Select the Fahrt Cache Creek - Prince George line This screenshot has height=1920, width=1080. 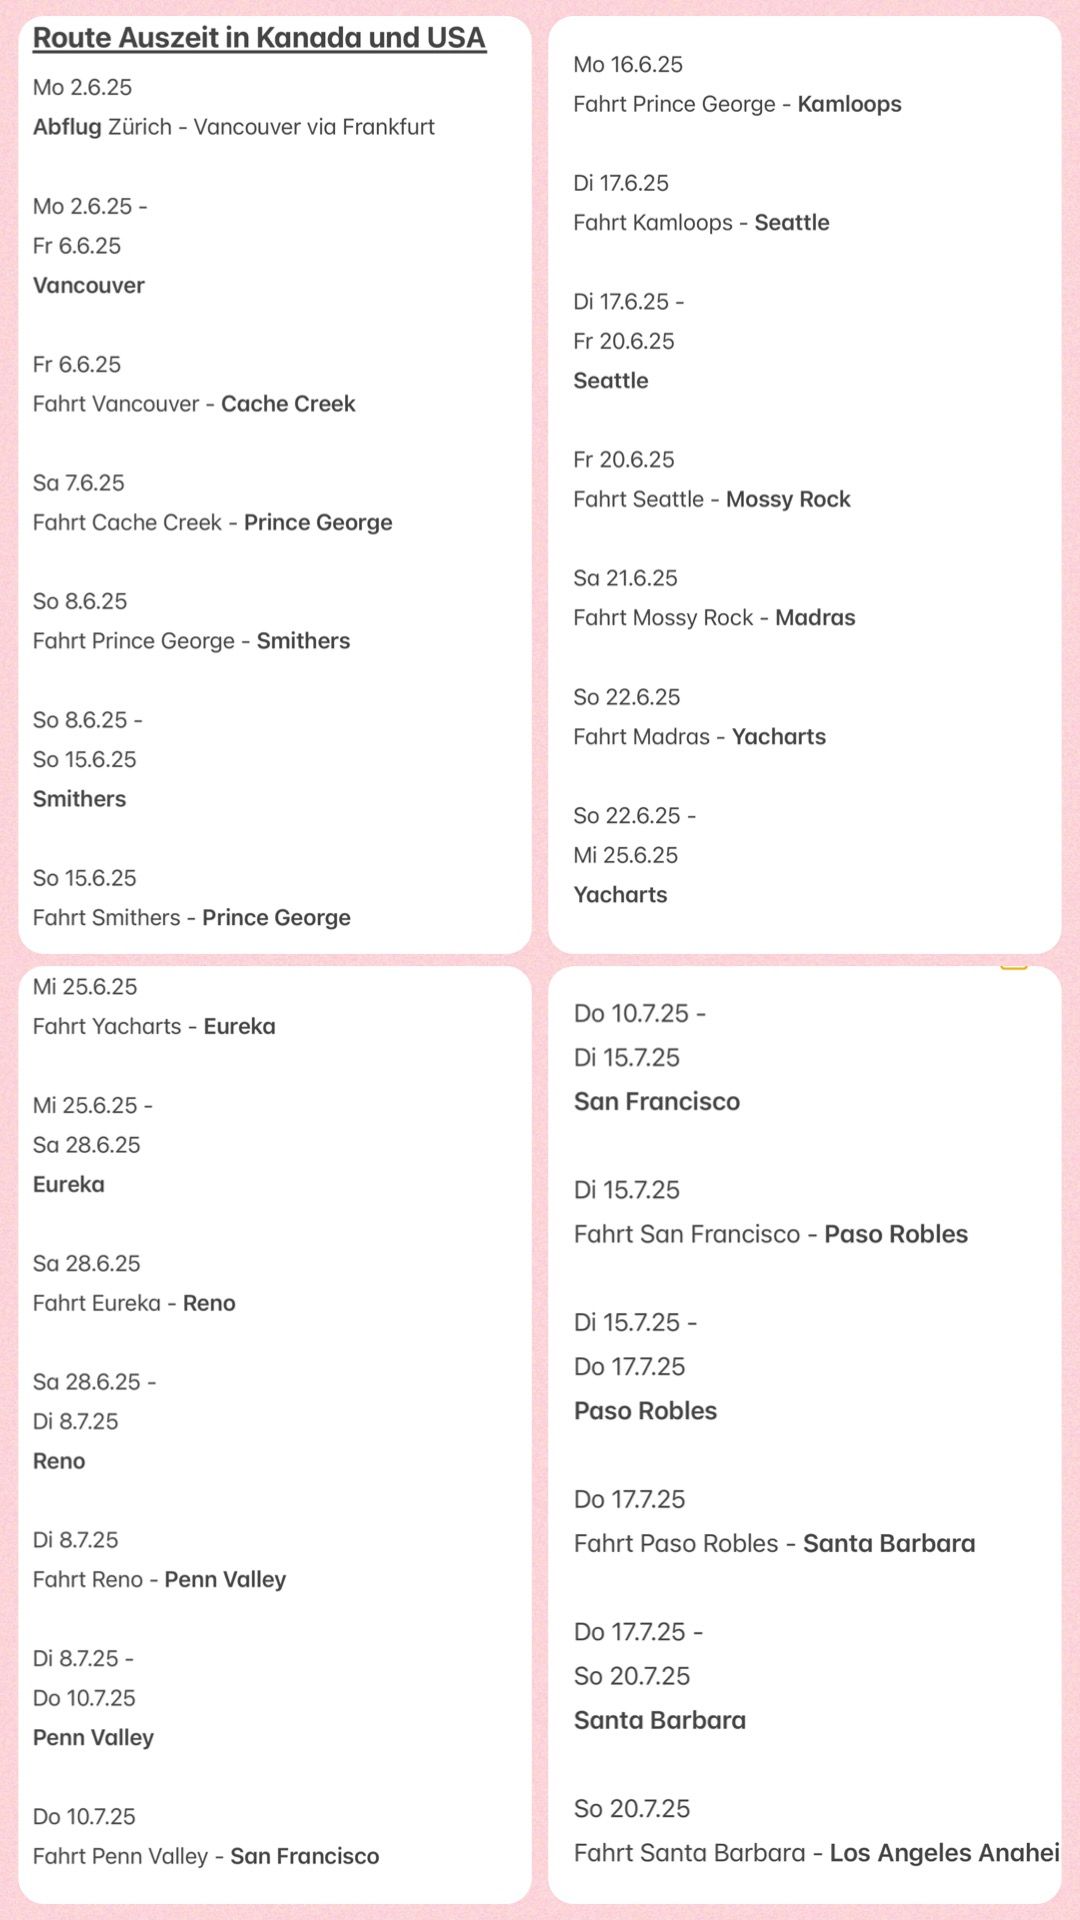(x=213, y=523)
